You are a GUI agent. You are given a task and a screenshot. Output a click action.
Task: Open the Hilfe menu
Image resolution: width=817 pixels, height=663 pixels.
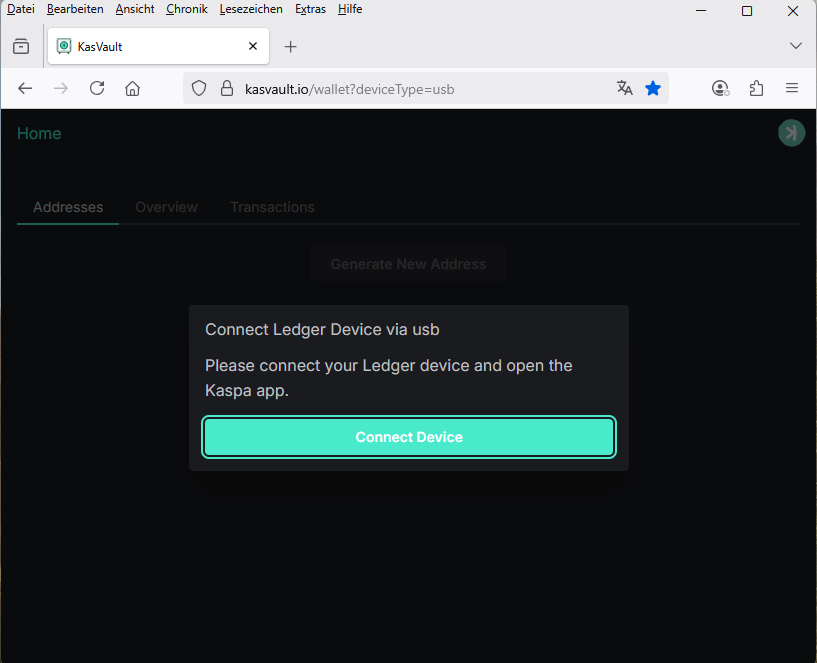350,9
